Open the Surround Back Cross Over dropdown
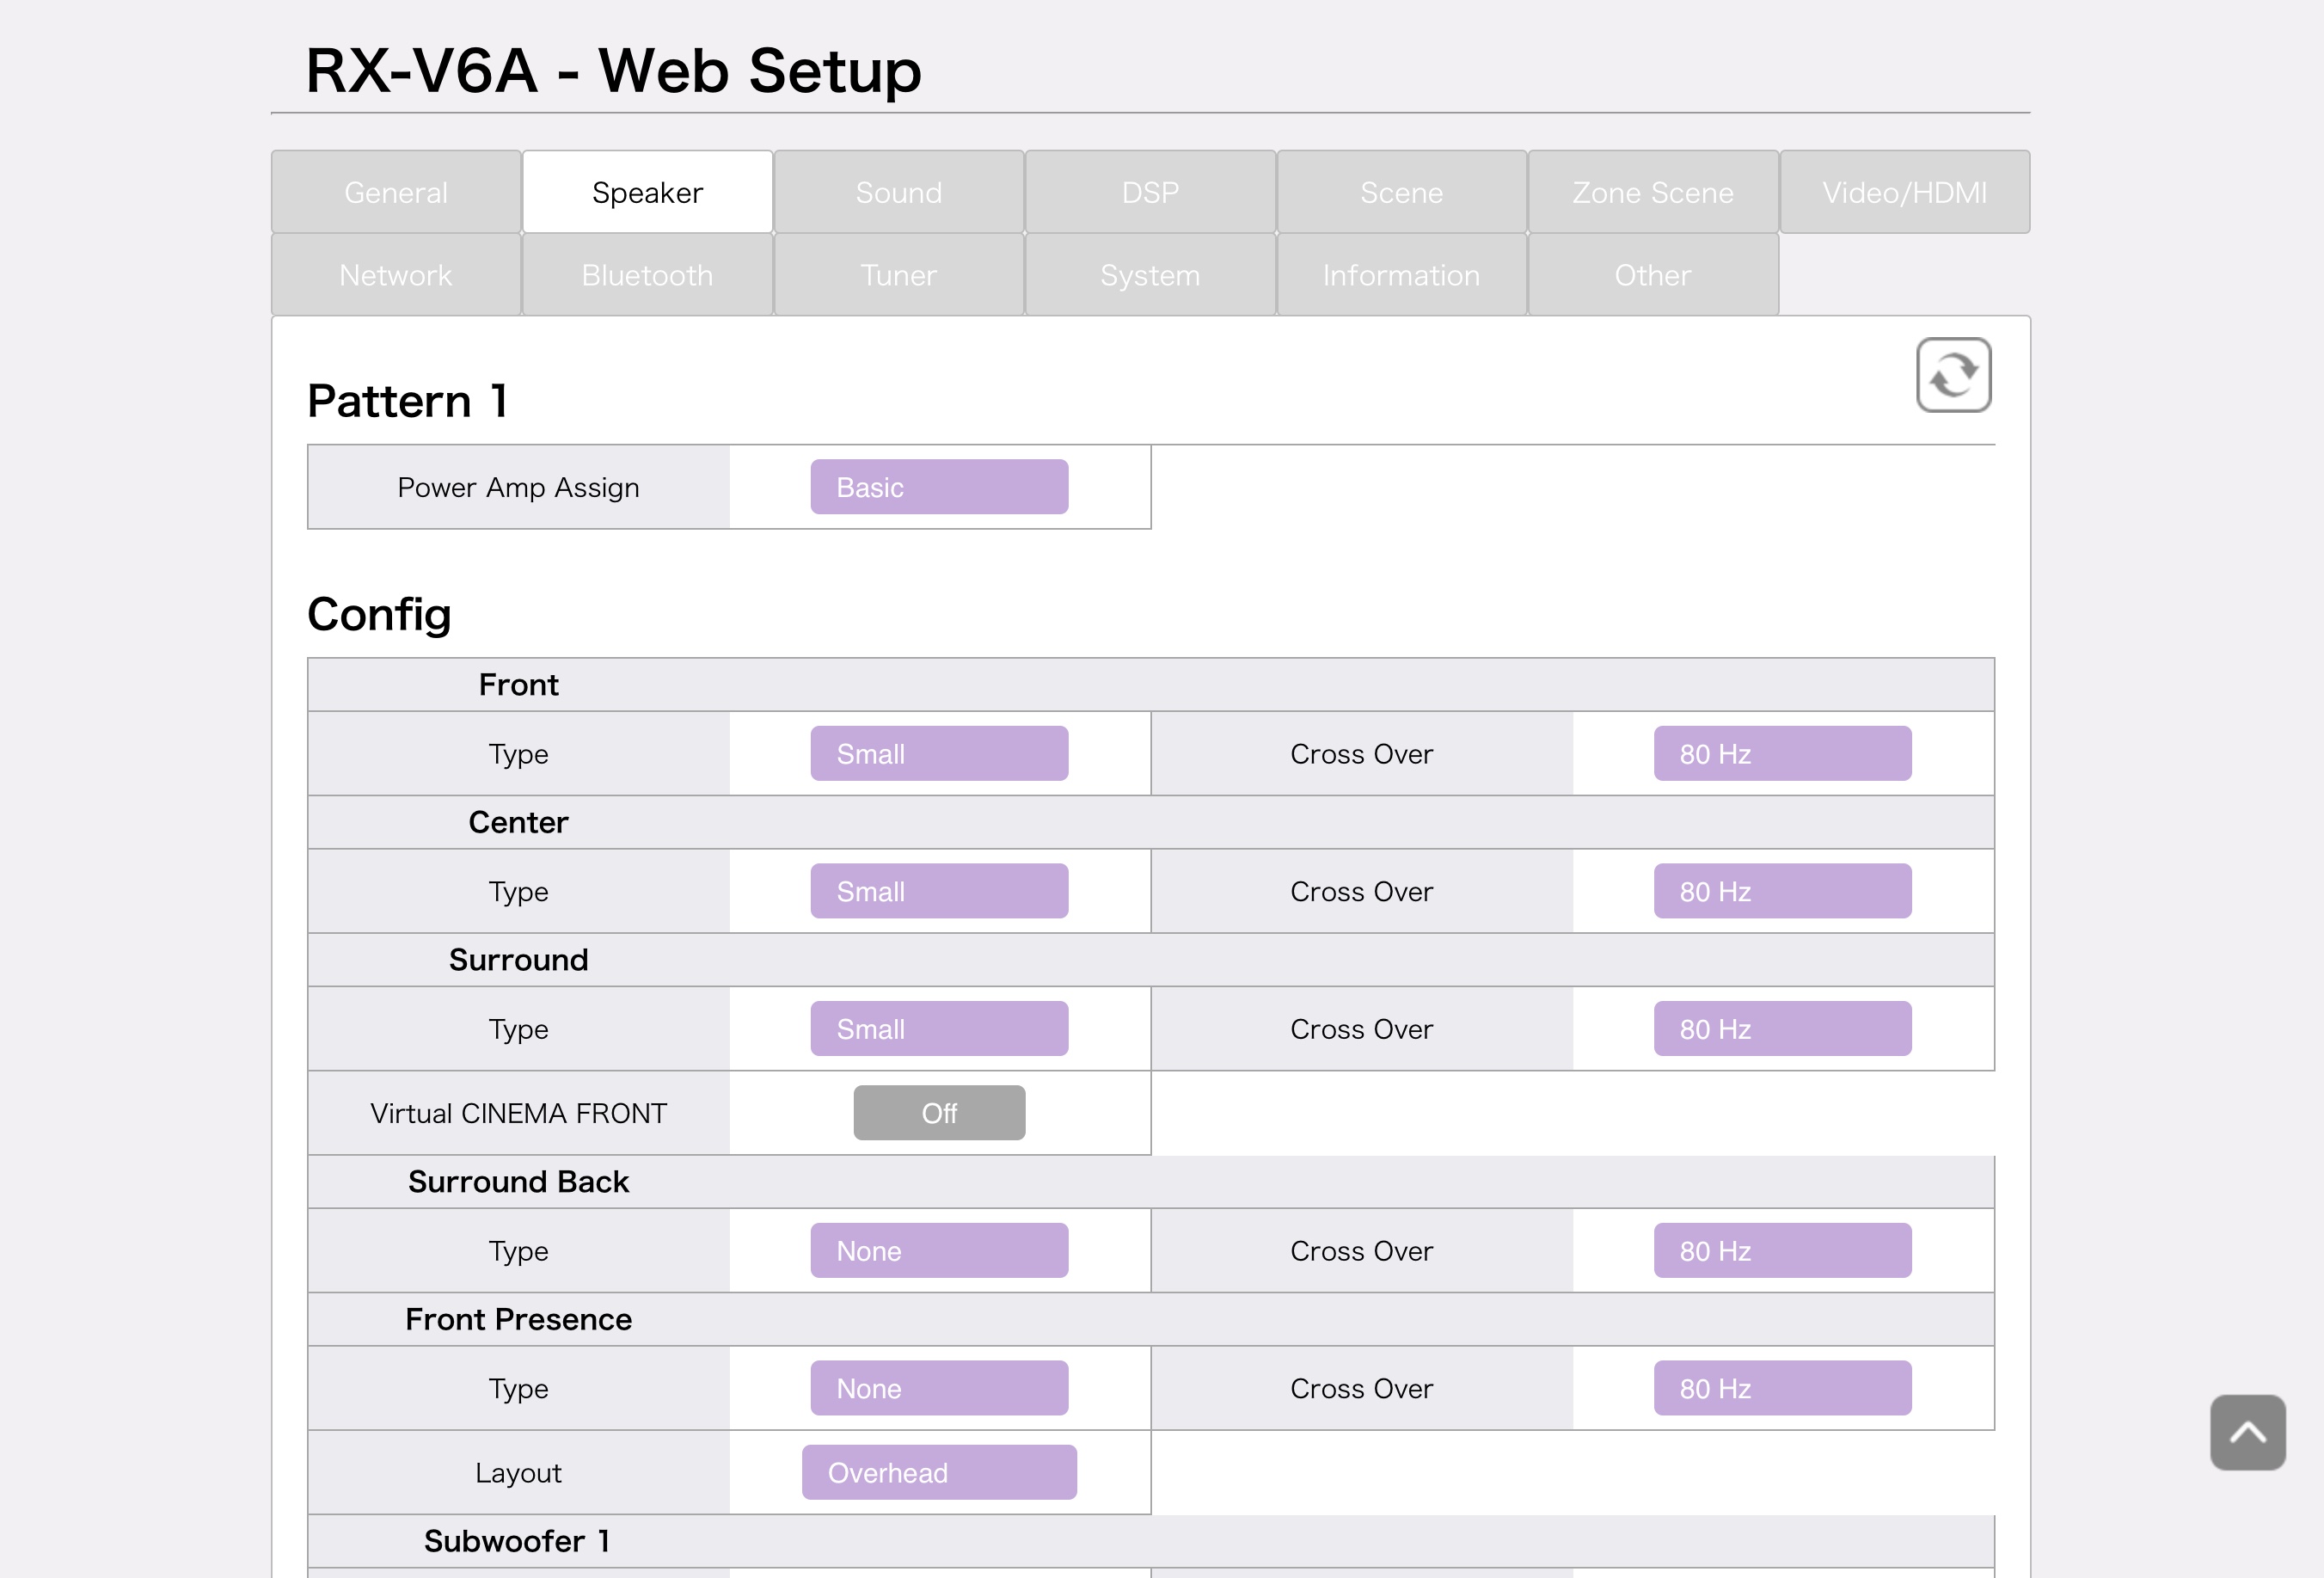The image size is (2324, 1578). [x=1782, y=1251]
